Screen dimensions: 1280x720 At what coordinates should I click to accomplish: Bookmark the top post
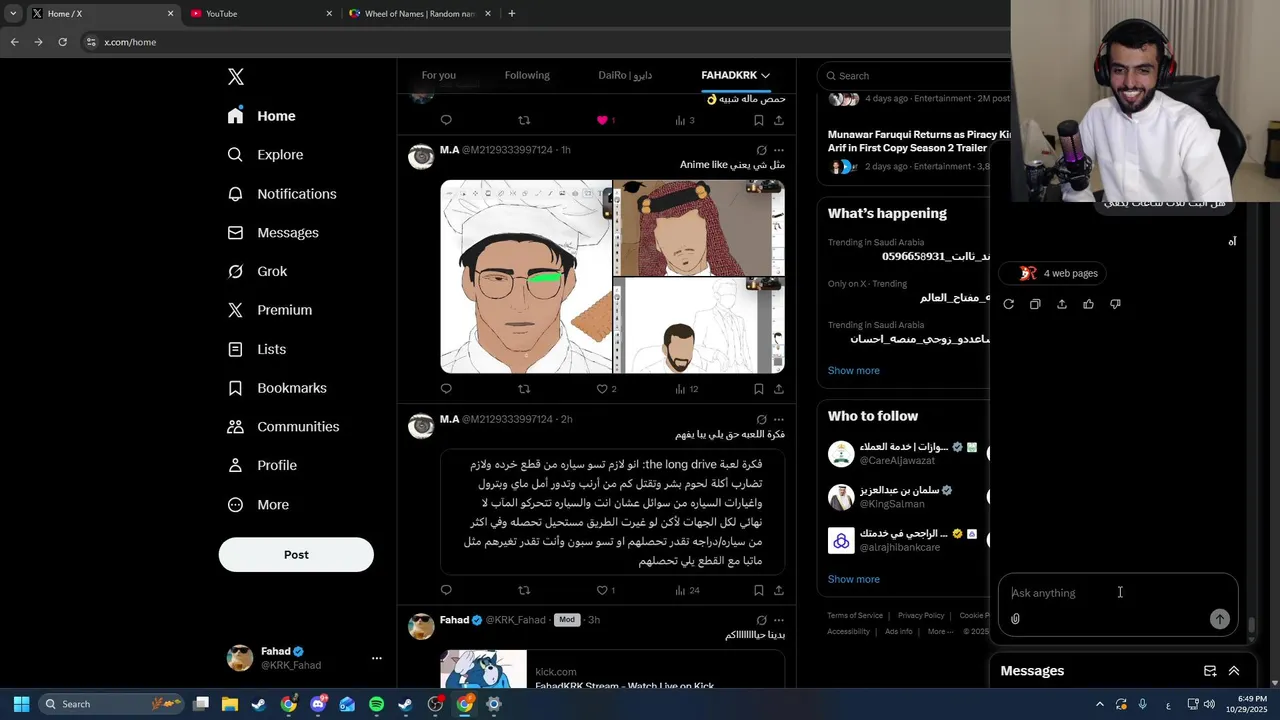(759, 120)
